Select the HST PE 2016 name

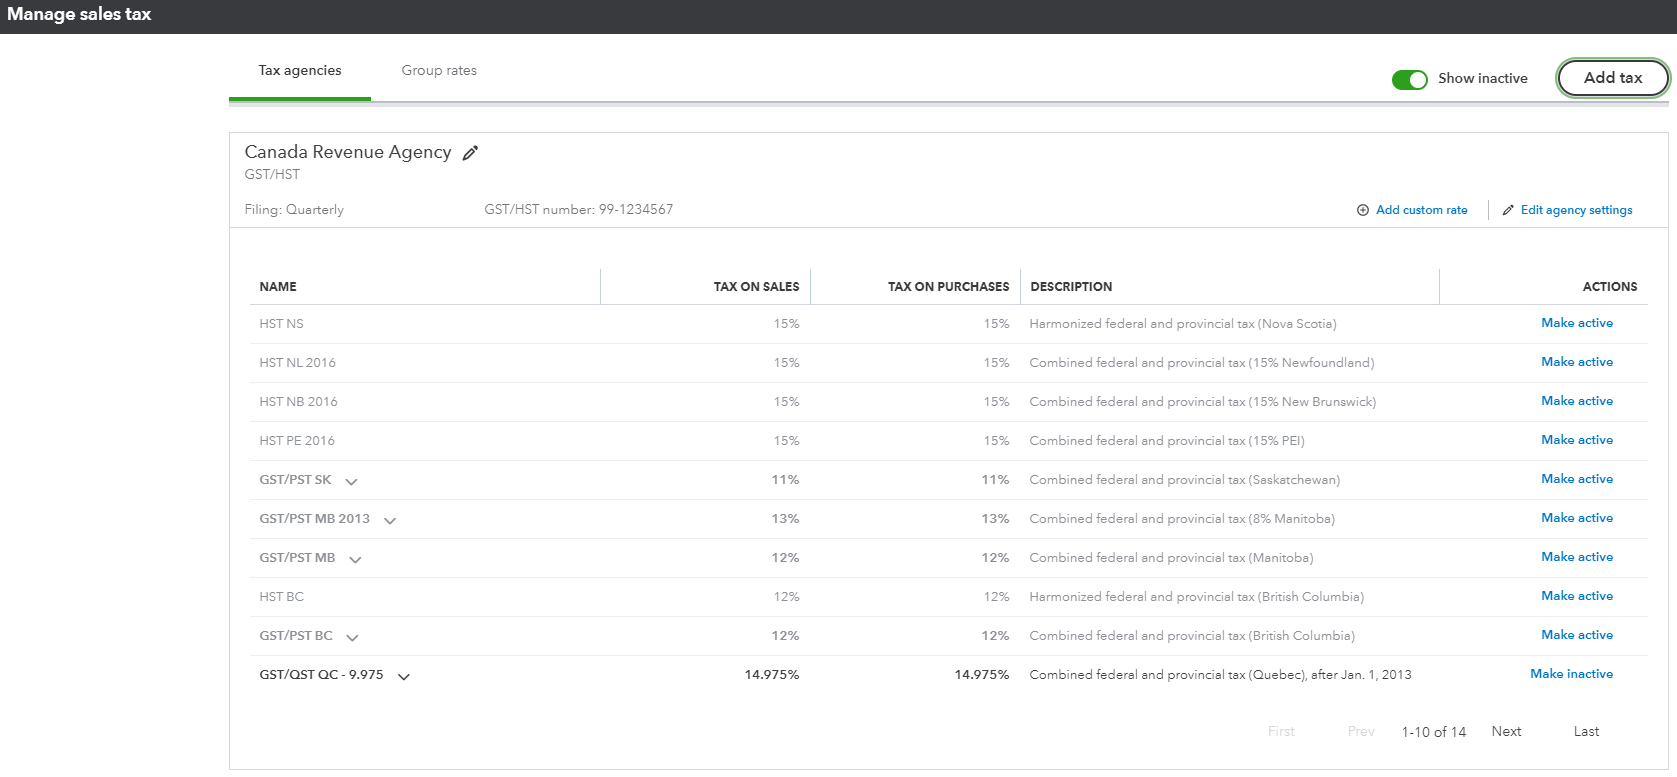point(297,441)
